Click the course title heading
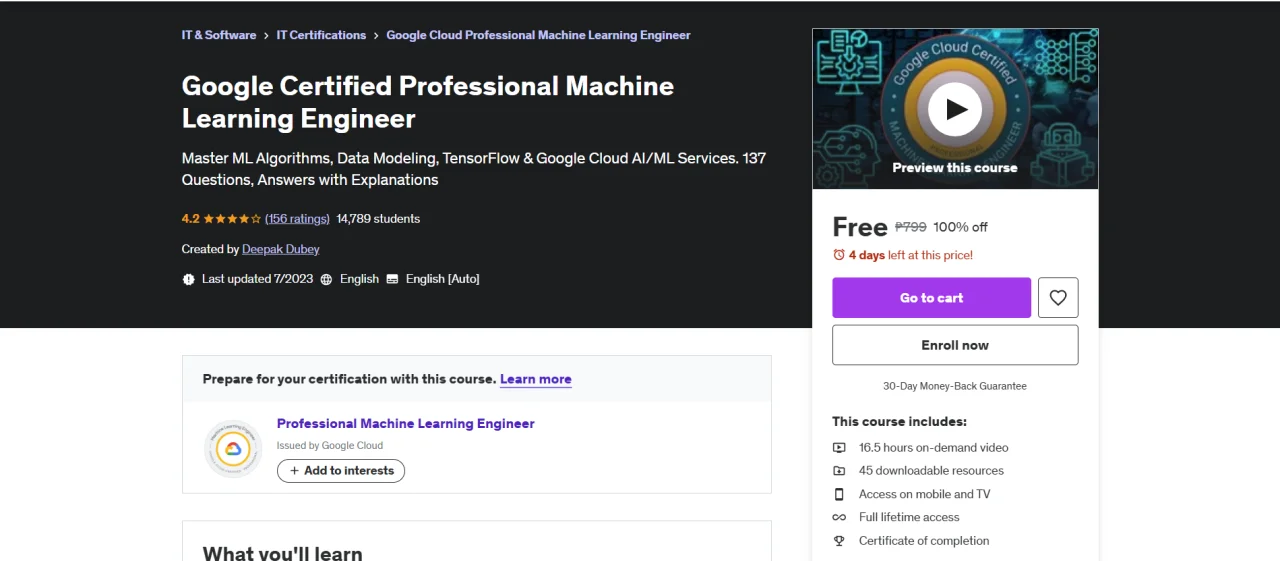The height and width of the screenshot is (561, 1280). (428, 102)
